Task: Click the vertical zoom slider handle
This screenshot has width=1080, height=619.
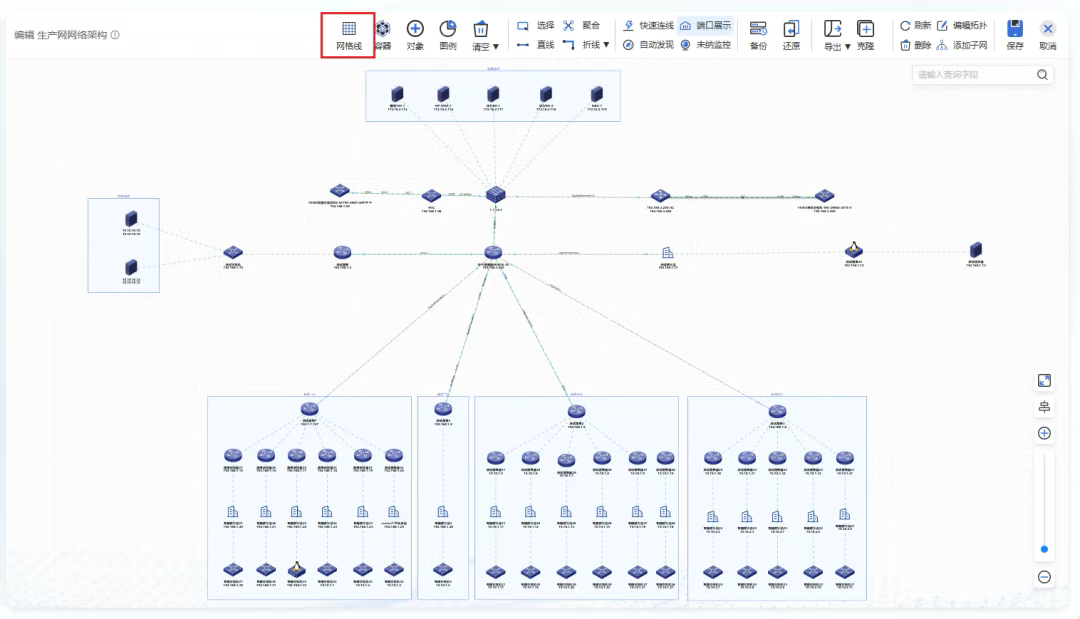Action: [x=1044, y=549]
